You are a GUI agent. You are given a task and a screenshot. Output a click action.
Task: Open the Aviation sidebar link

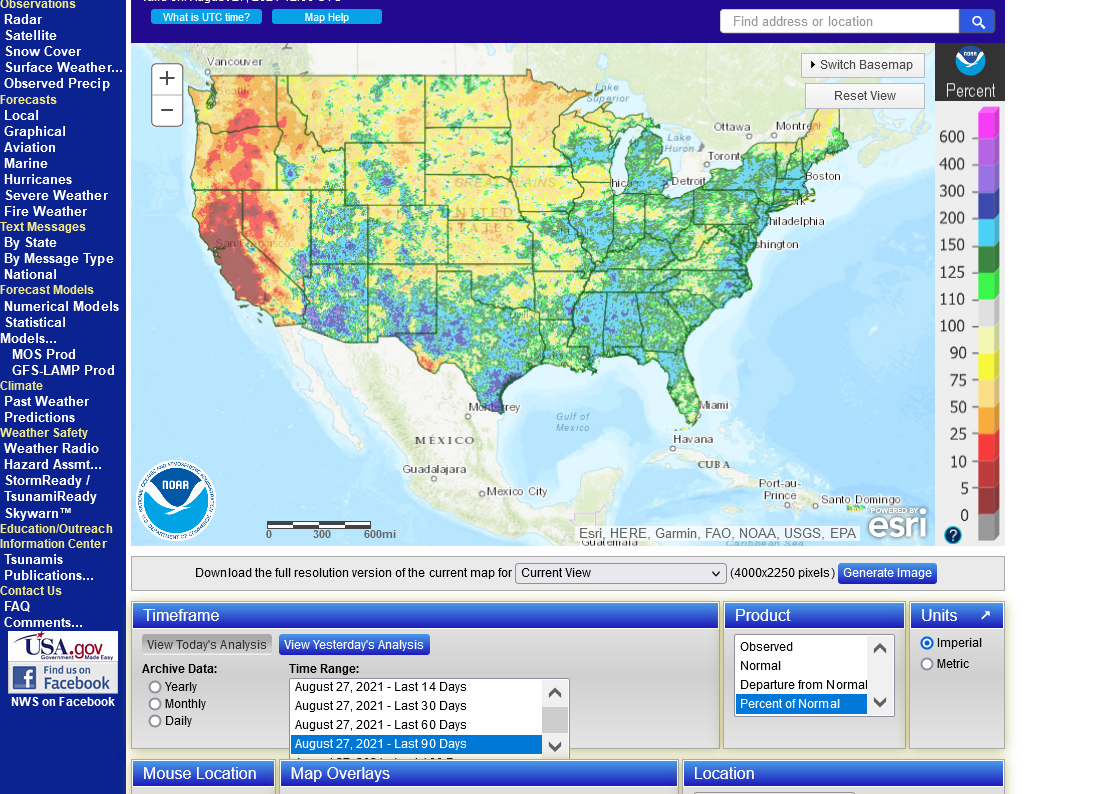pyautogui.click(x=29, y=148)
